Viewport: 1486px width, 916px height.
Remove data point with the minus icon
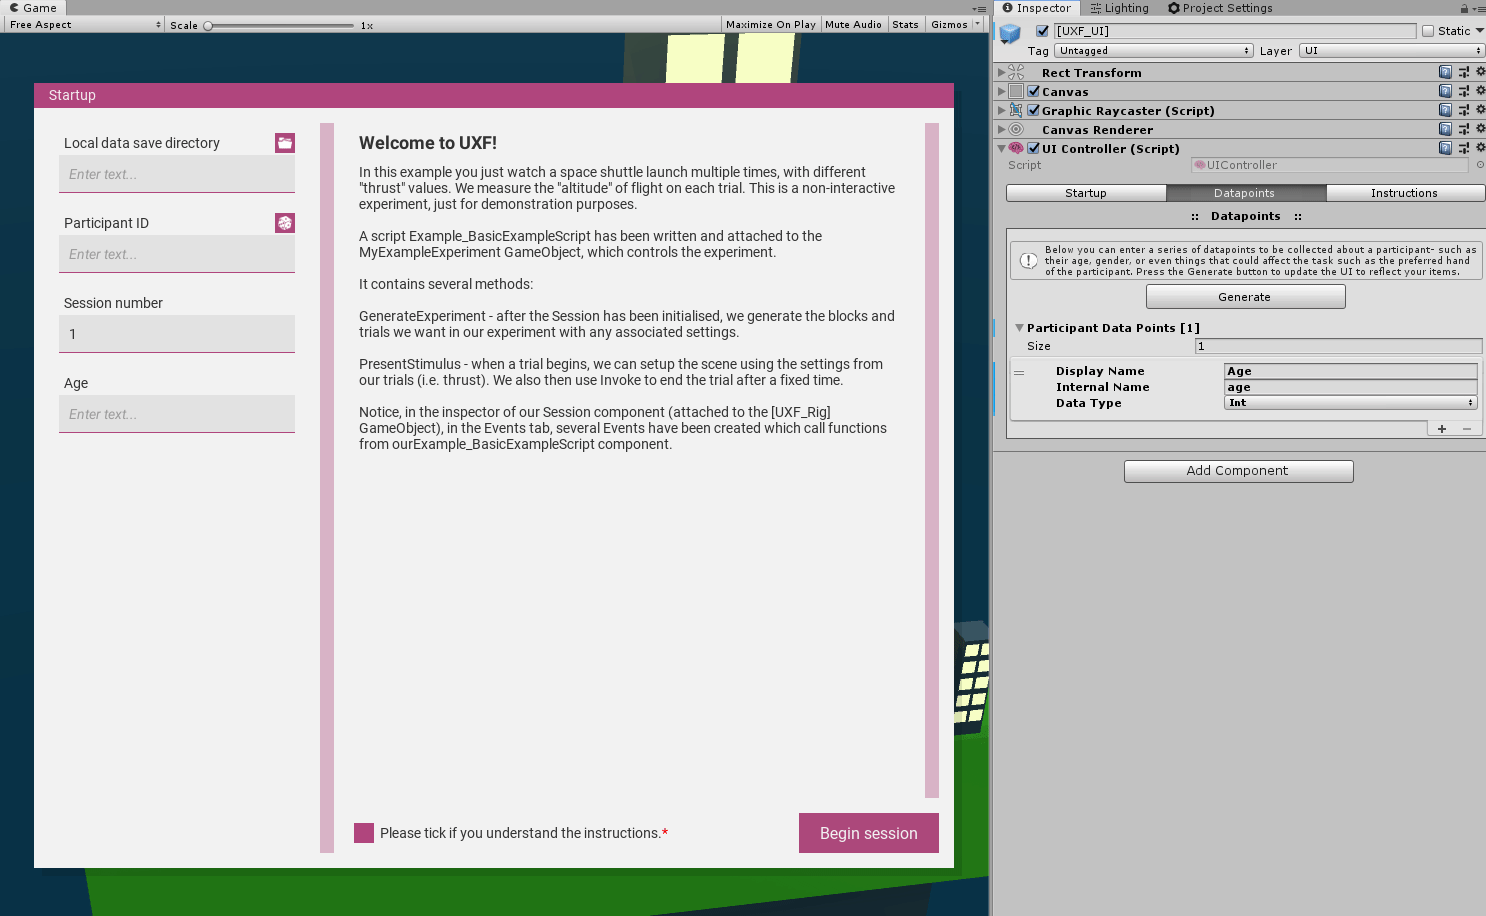click(x=1467, y=429)
